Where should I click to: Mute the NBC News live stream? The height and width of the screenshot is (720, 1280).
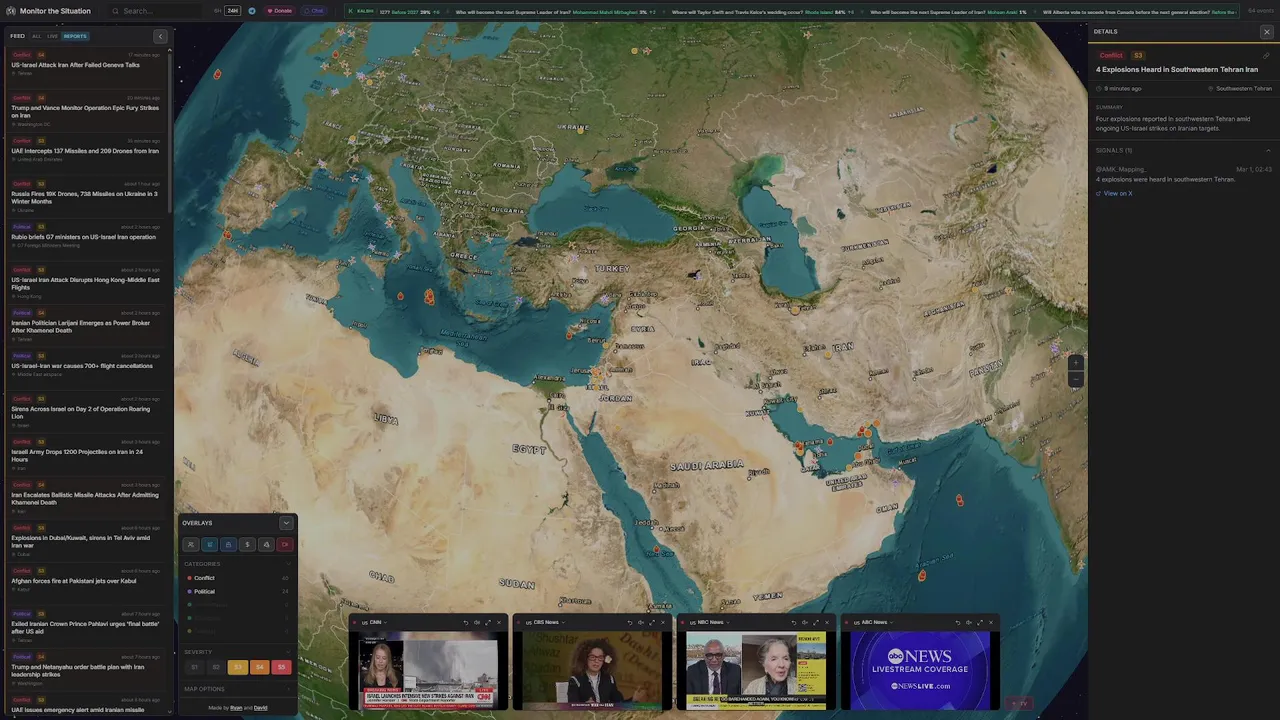805,622
